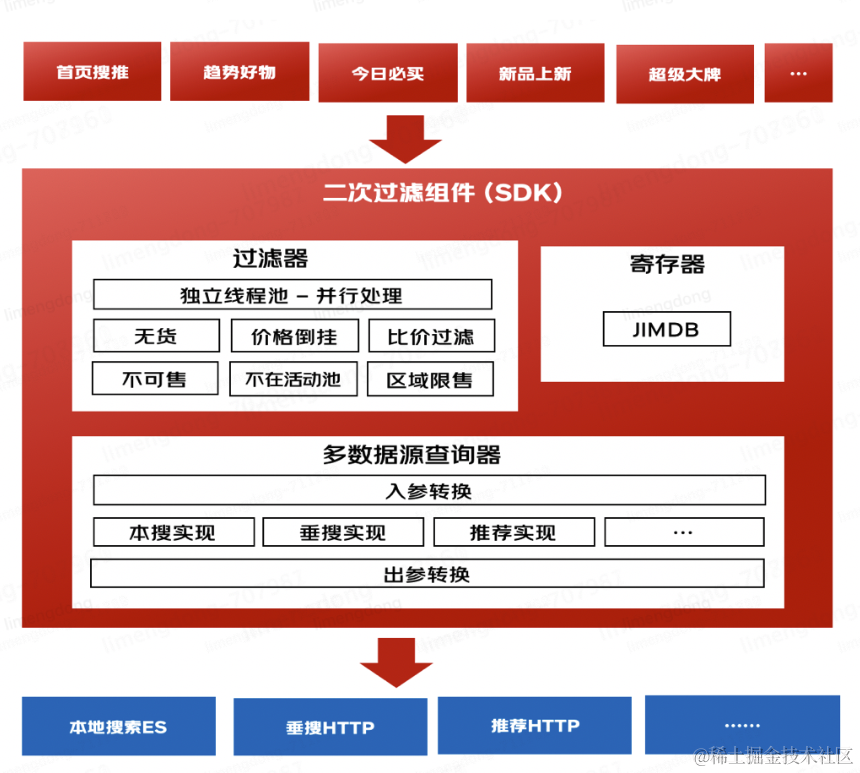The height and width of the screenshot is (773, 860).
Task: Click the 推荐HTTP blue box
Action: click(535, 725)
